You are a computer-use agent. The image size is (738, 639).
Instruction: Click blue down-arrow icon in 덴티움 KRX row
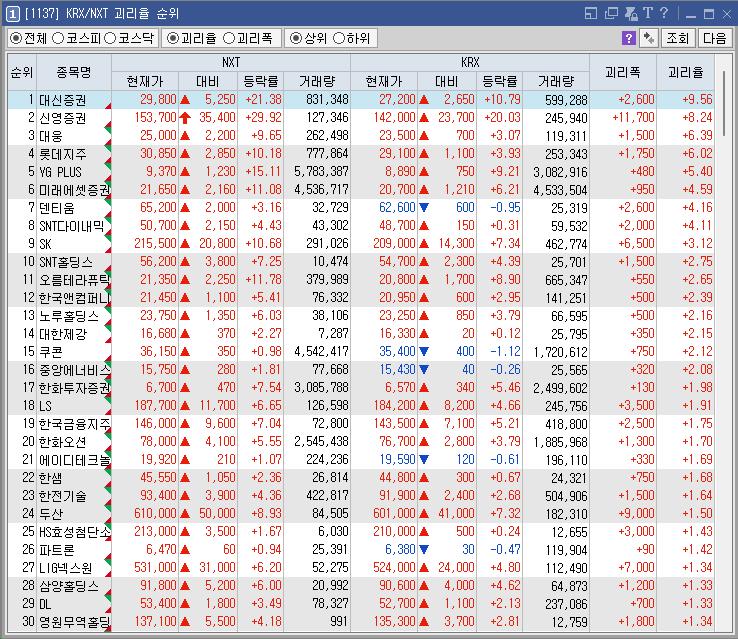(x=424, y=208)
